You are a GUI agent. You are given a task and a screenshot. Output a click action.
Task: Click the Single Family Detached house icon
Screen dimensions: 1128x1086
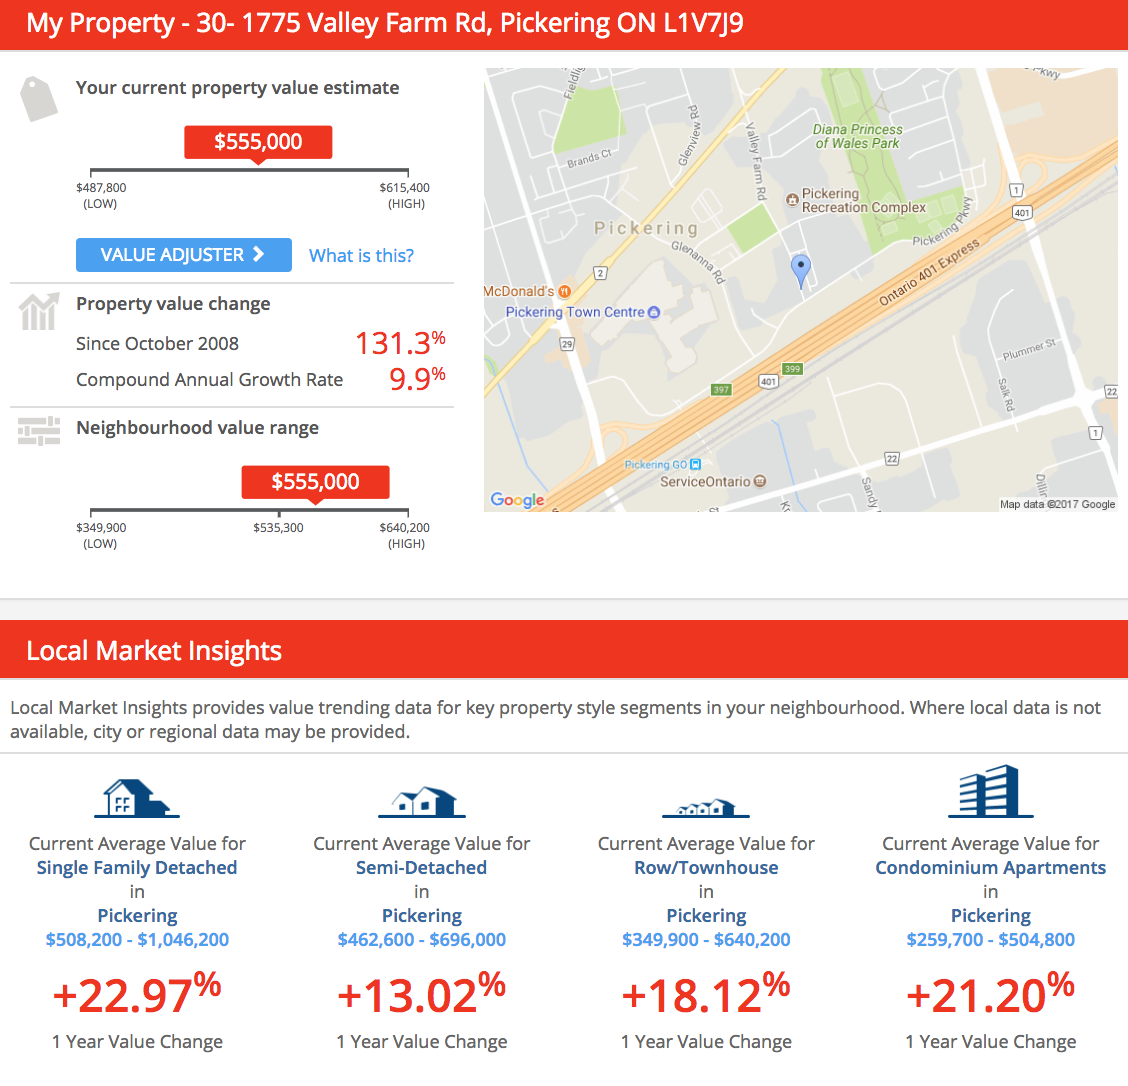(136, 798)
